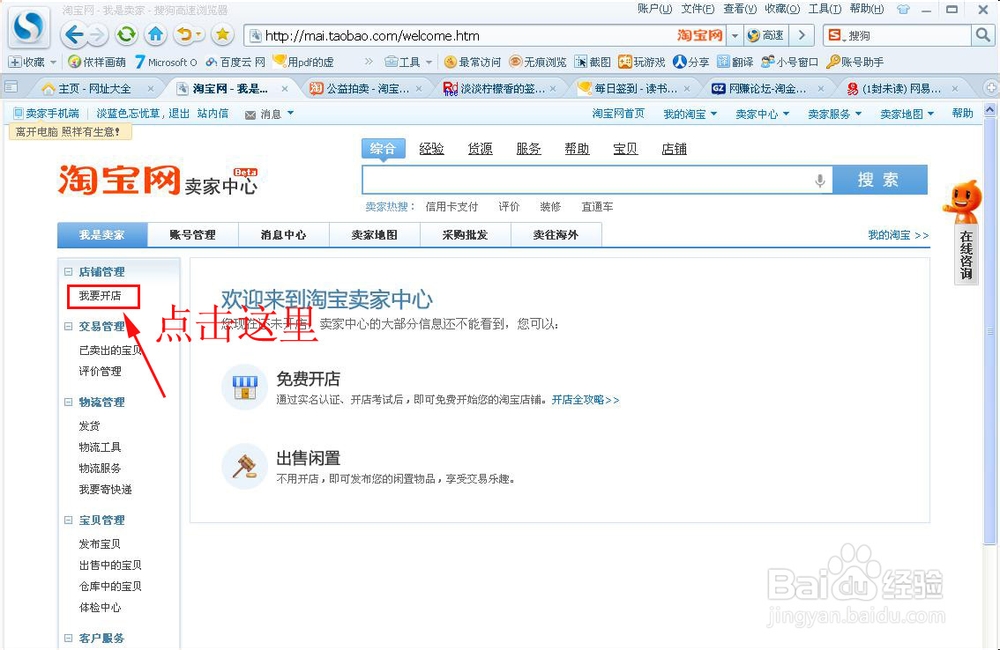1000x650 pixels.
Task: Switch to 卖往海外 tab
Action: point(556,235)
